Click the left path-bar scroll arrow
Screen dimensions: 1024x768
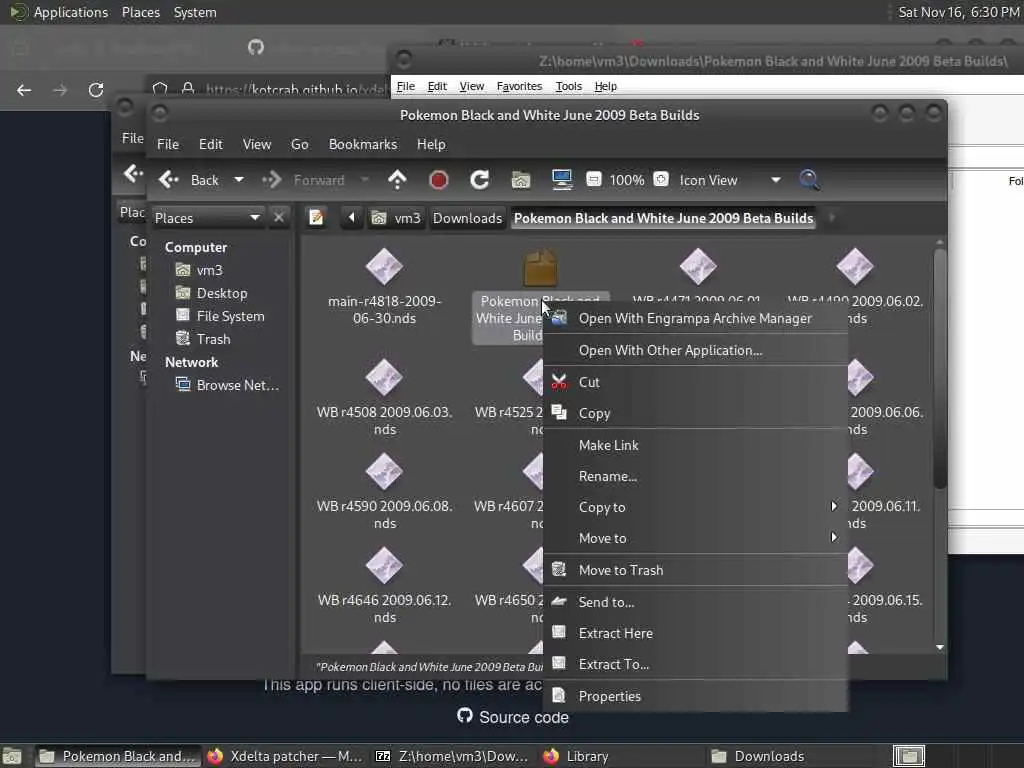click(x=351, y=217)
